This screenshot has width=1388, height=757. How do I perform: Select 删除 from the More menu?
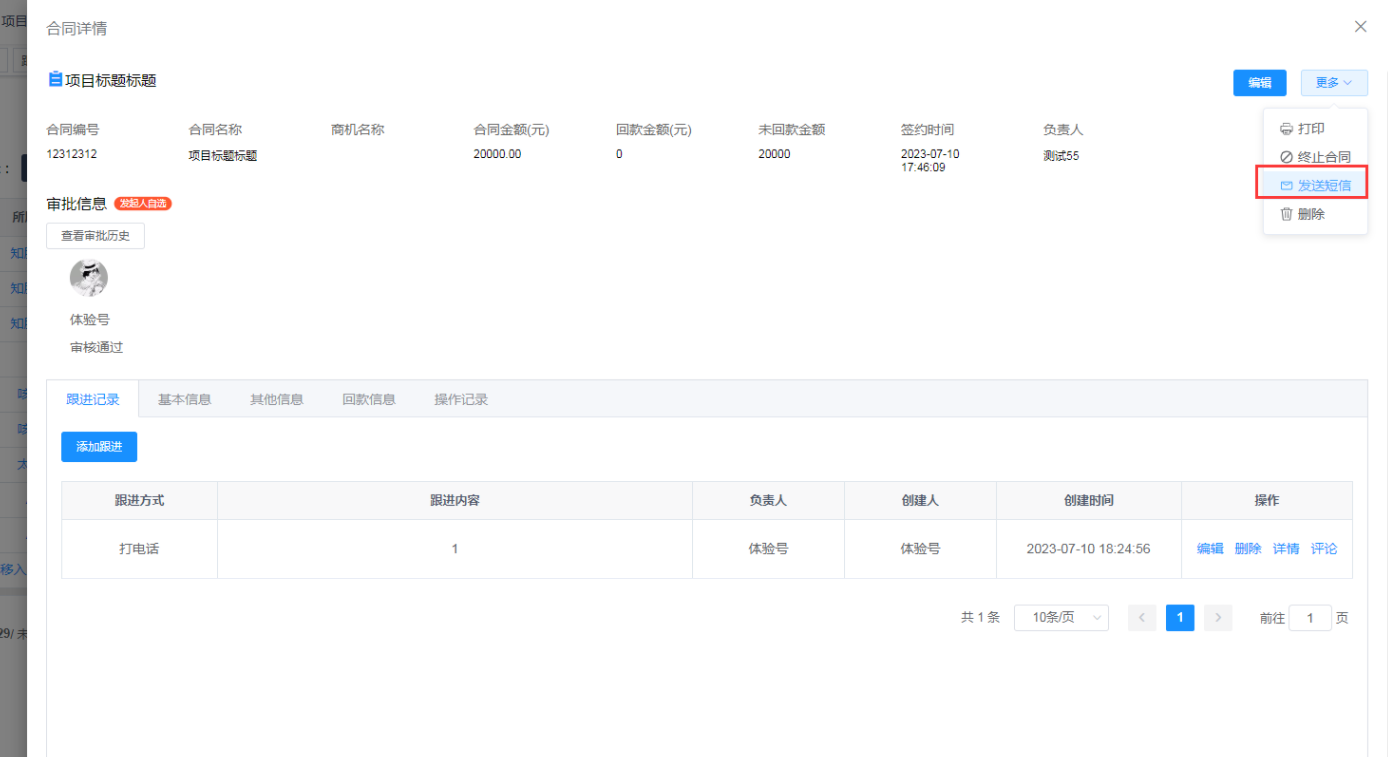(1313, 212)
